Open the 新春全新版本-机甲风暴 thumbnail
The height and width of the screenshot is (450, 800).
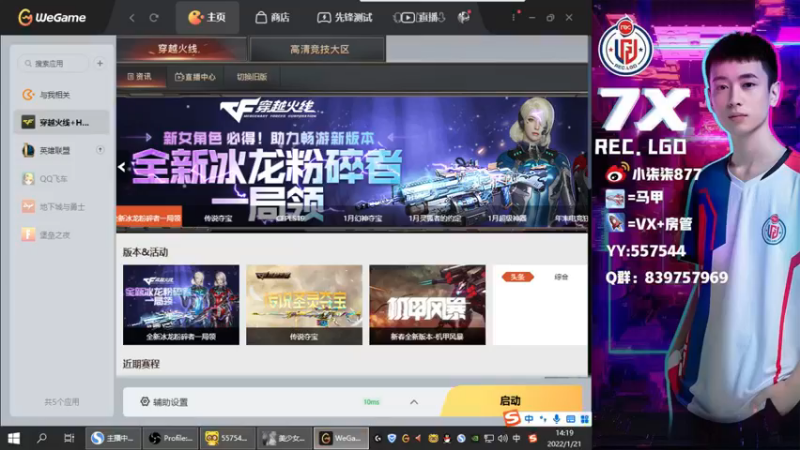pyautogui.click(x=427, y=305)
